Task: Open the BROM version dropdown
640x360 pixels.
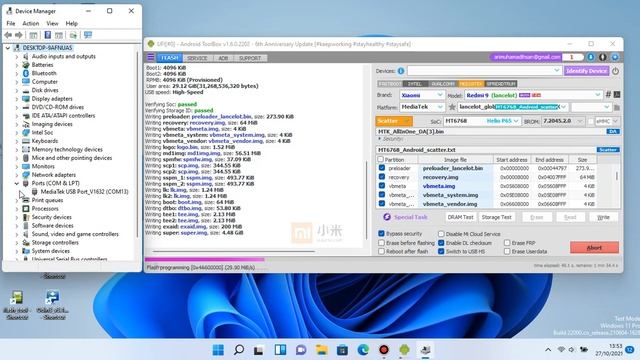Action: [563, 121]
